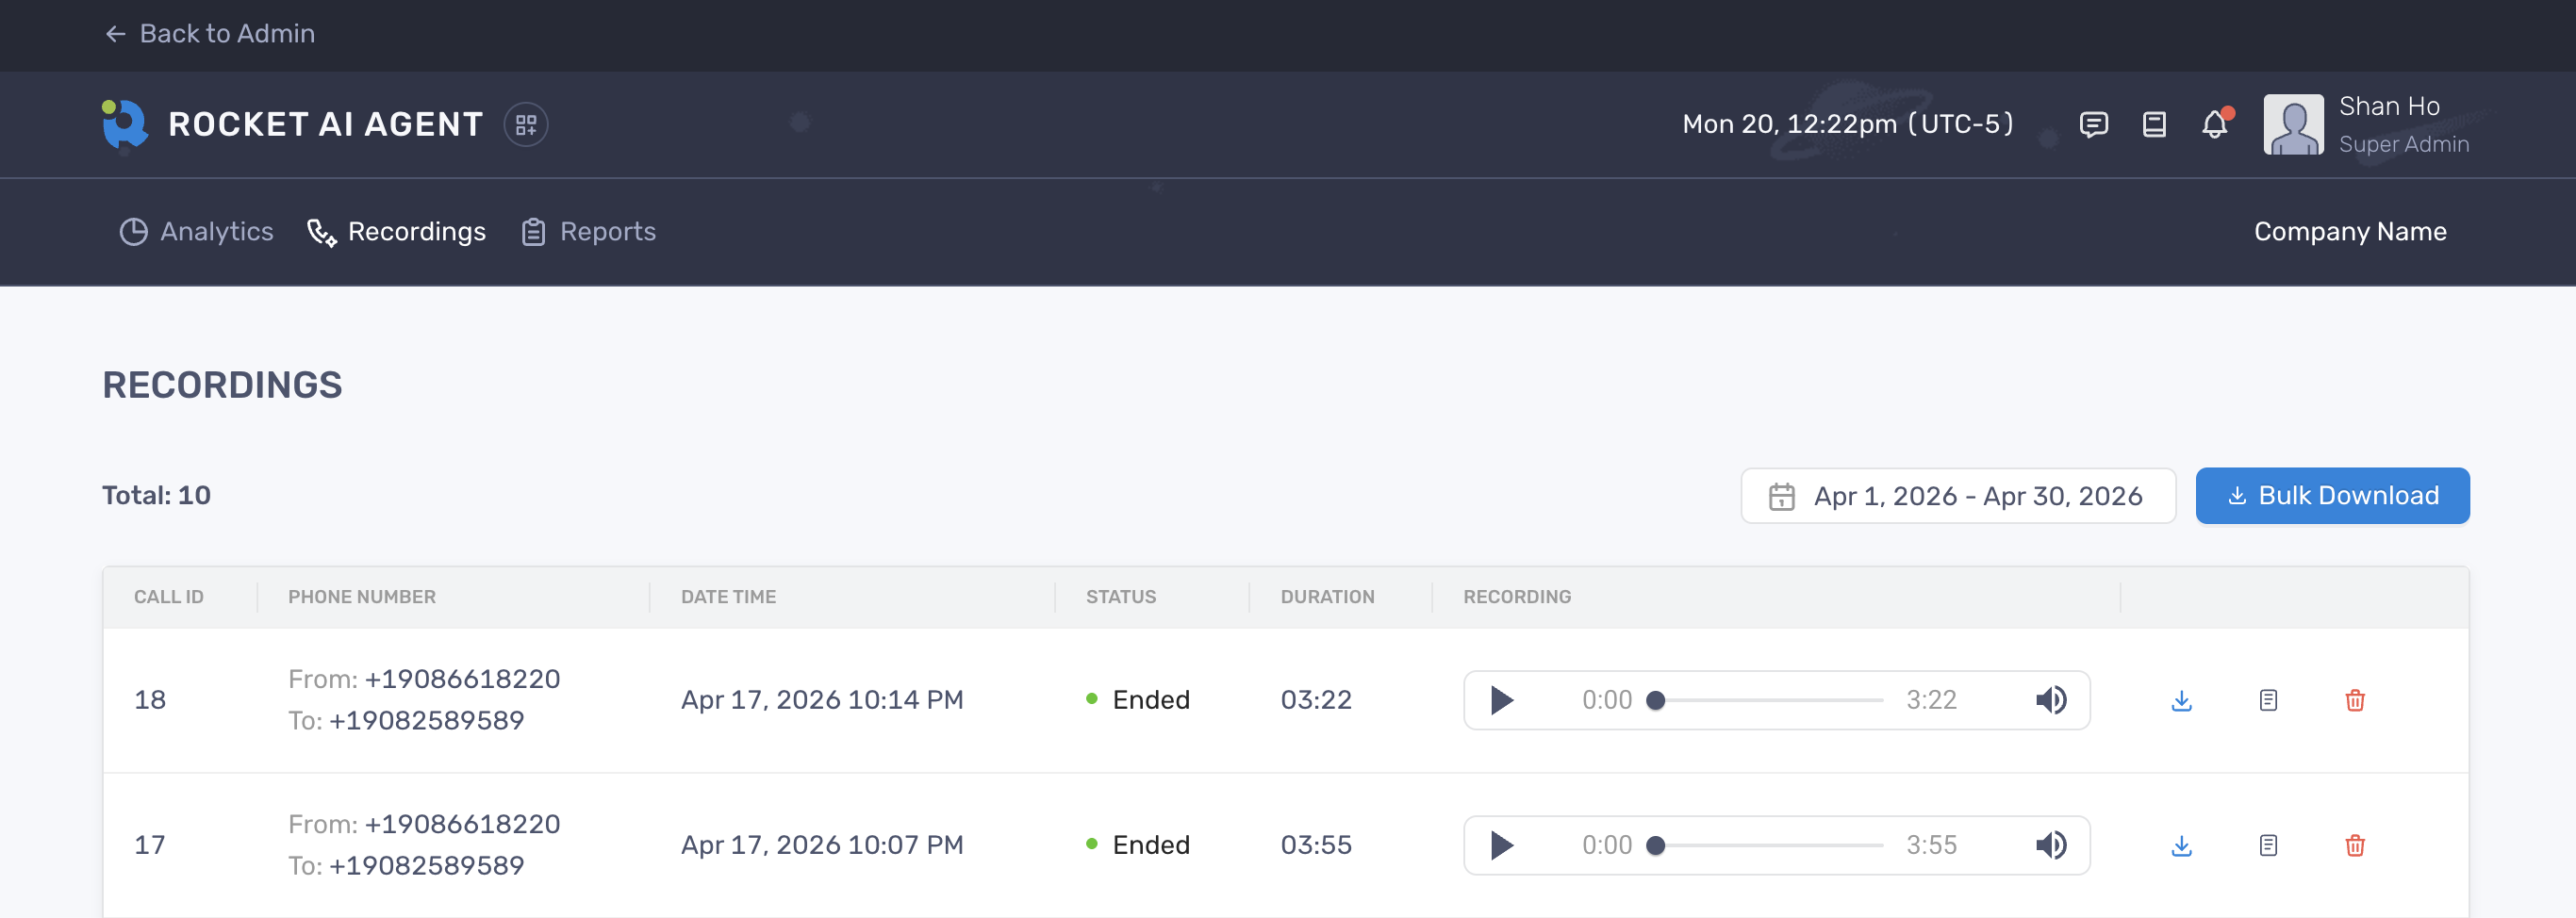Switch to the Analytics tab
The height and width of the screenshot is (918, 2576).
point(196,232)
